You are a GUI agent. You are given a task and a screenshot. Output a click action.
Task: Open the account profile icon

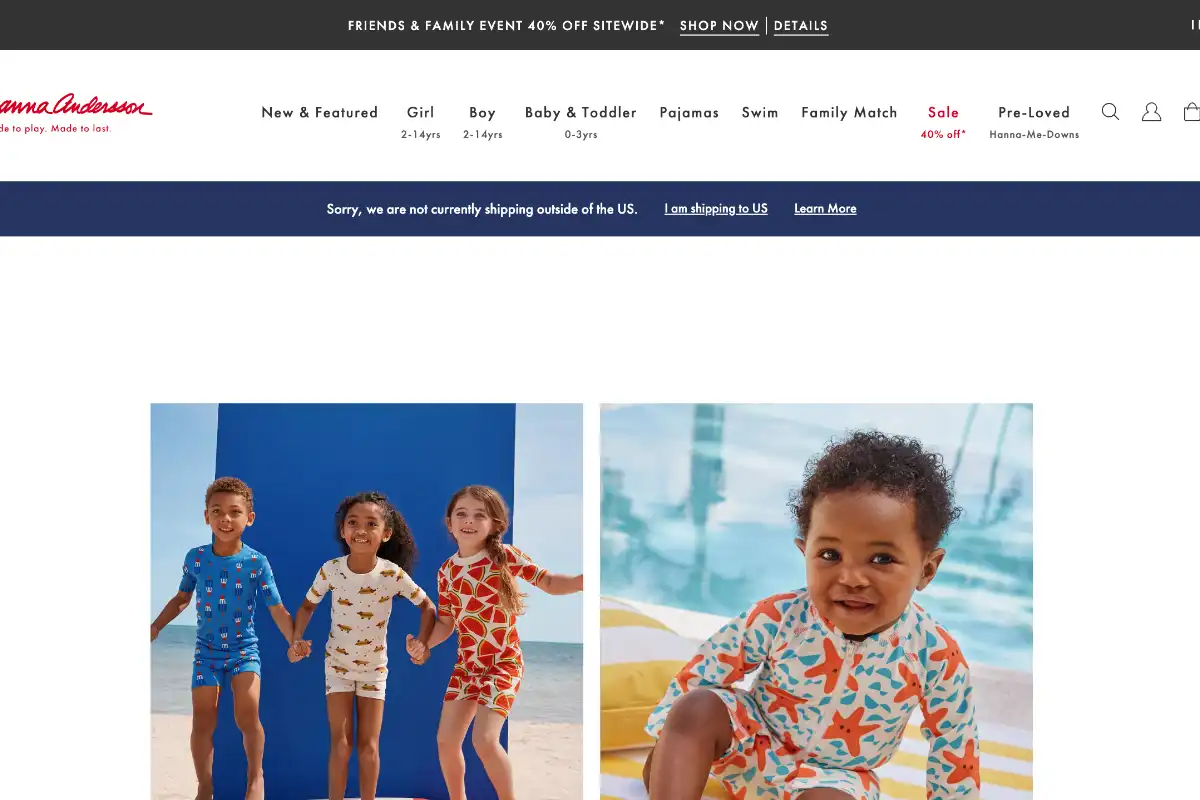(1151, 112)
